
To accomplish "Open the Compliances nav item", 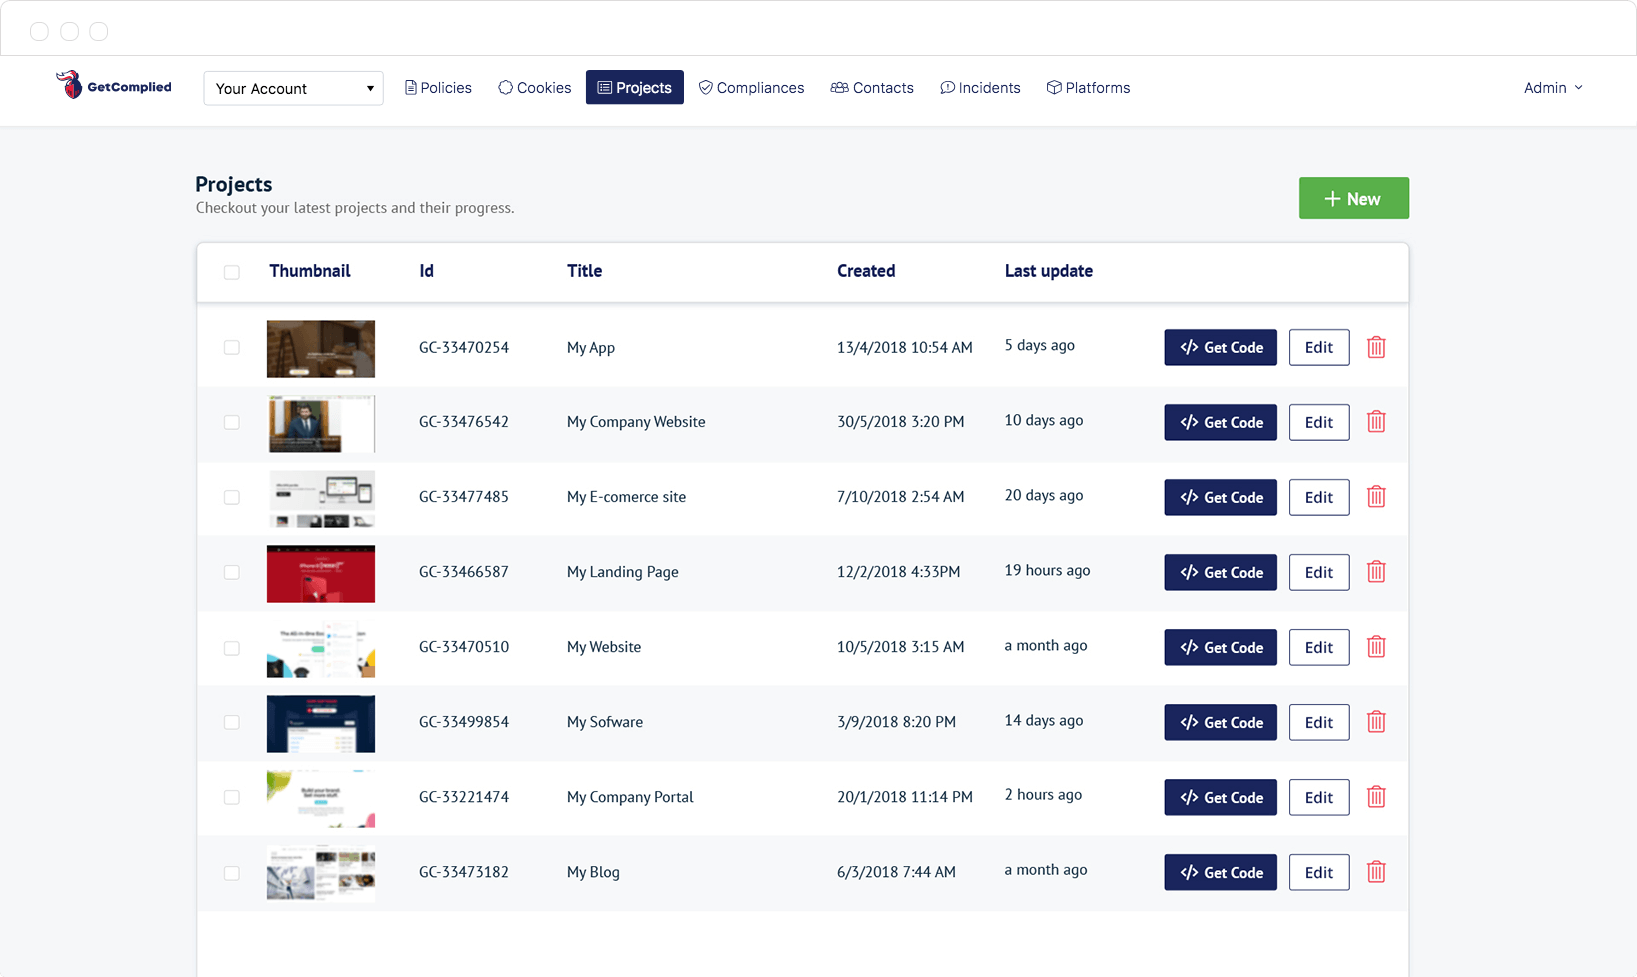I will pyautogui.click(x=751, y=88).
